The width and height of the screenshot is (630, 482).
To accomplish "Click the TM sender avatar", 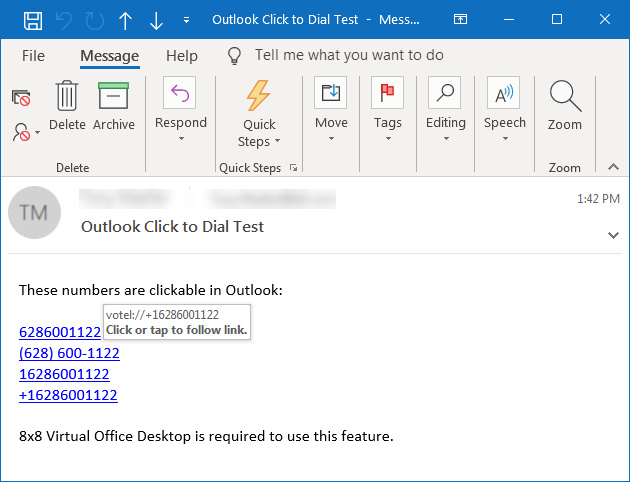I will coord(35,212).
